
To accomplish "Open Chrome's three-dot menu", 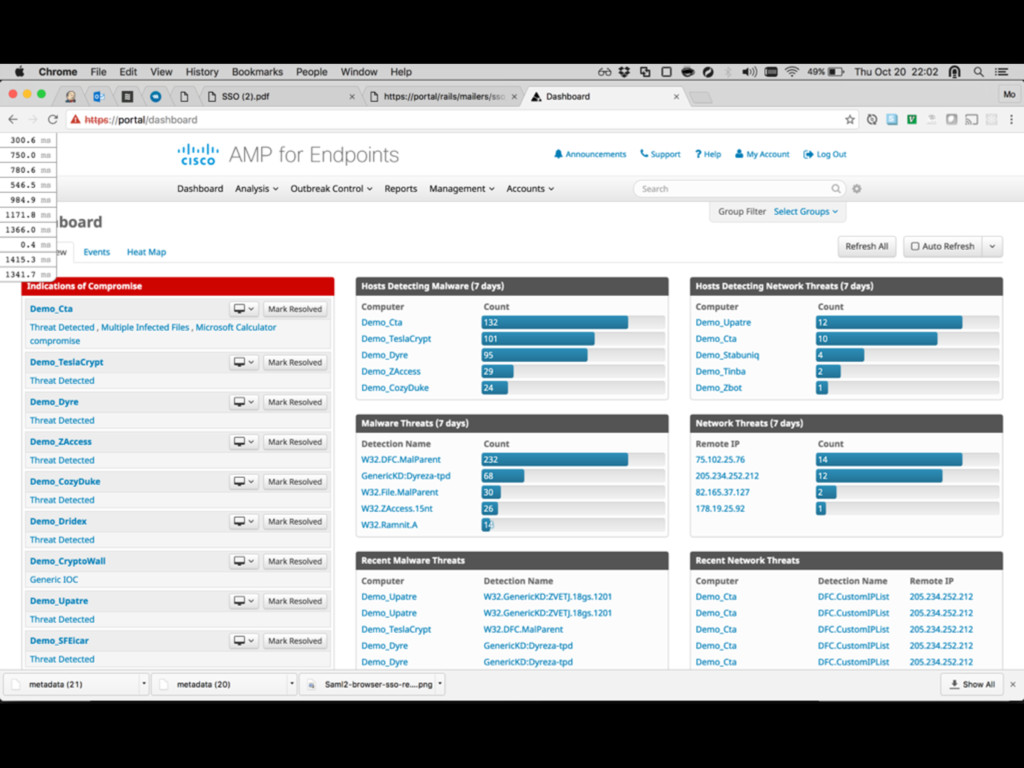I will [x=1012, y=120].
